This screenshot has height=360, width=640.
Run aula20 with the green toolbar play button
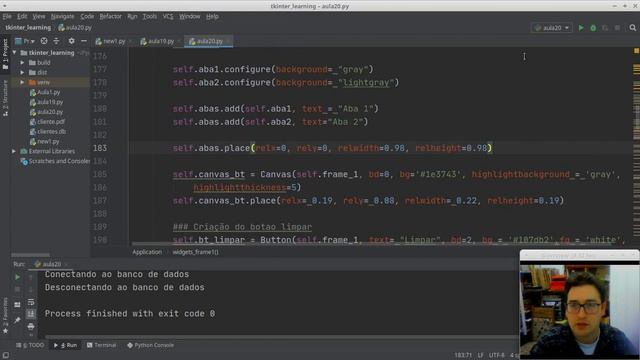point(581,28)
